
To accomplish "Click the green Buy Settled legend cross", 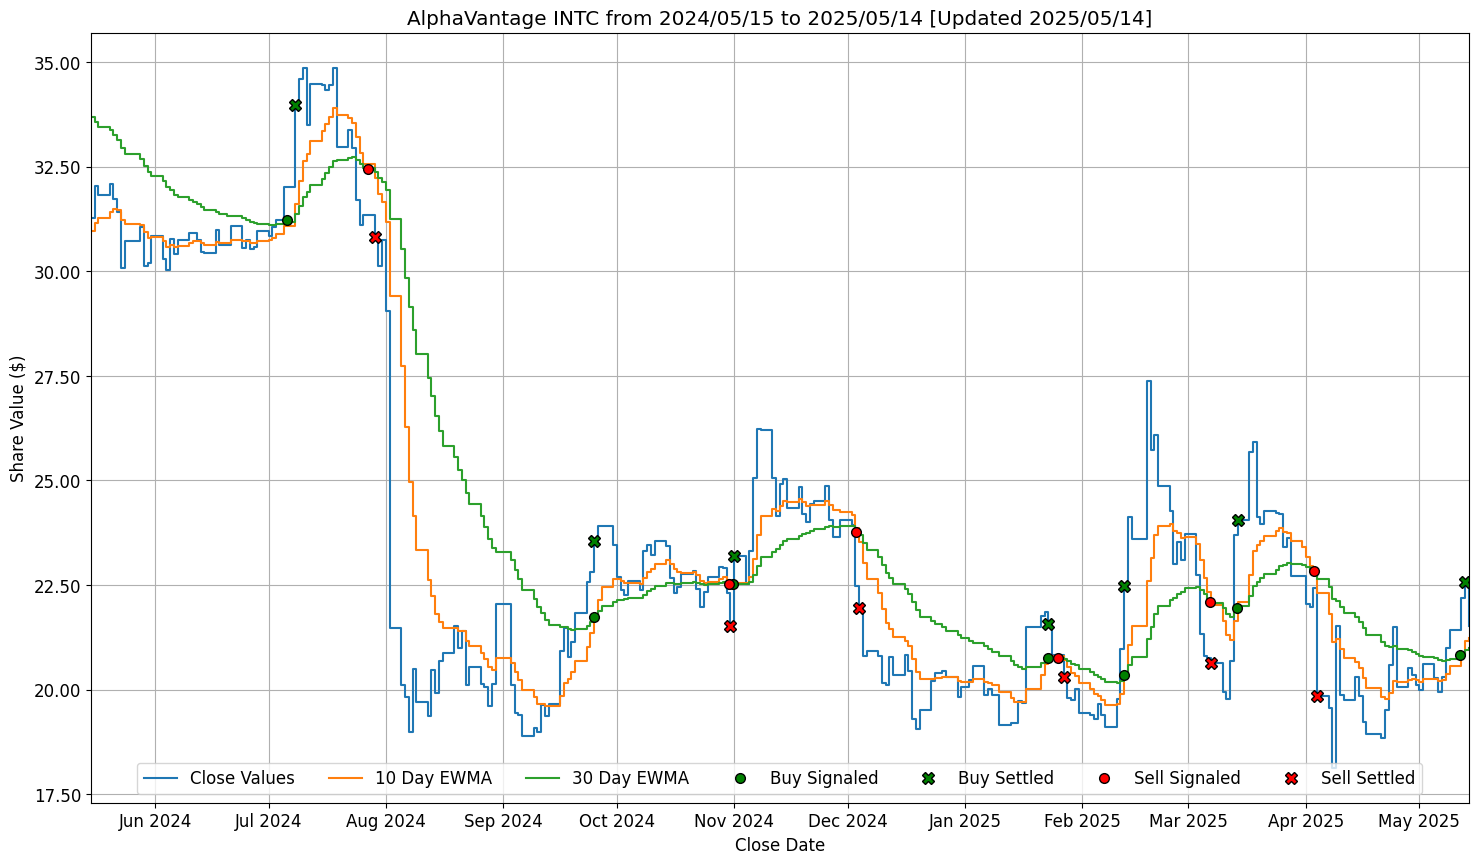I will click(x=928, y=778).
